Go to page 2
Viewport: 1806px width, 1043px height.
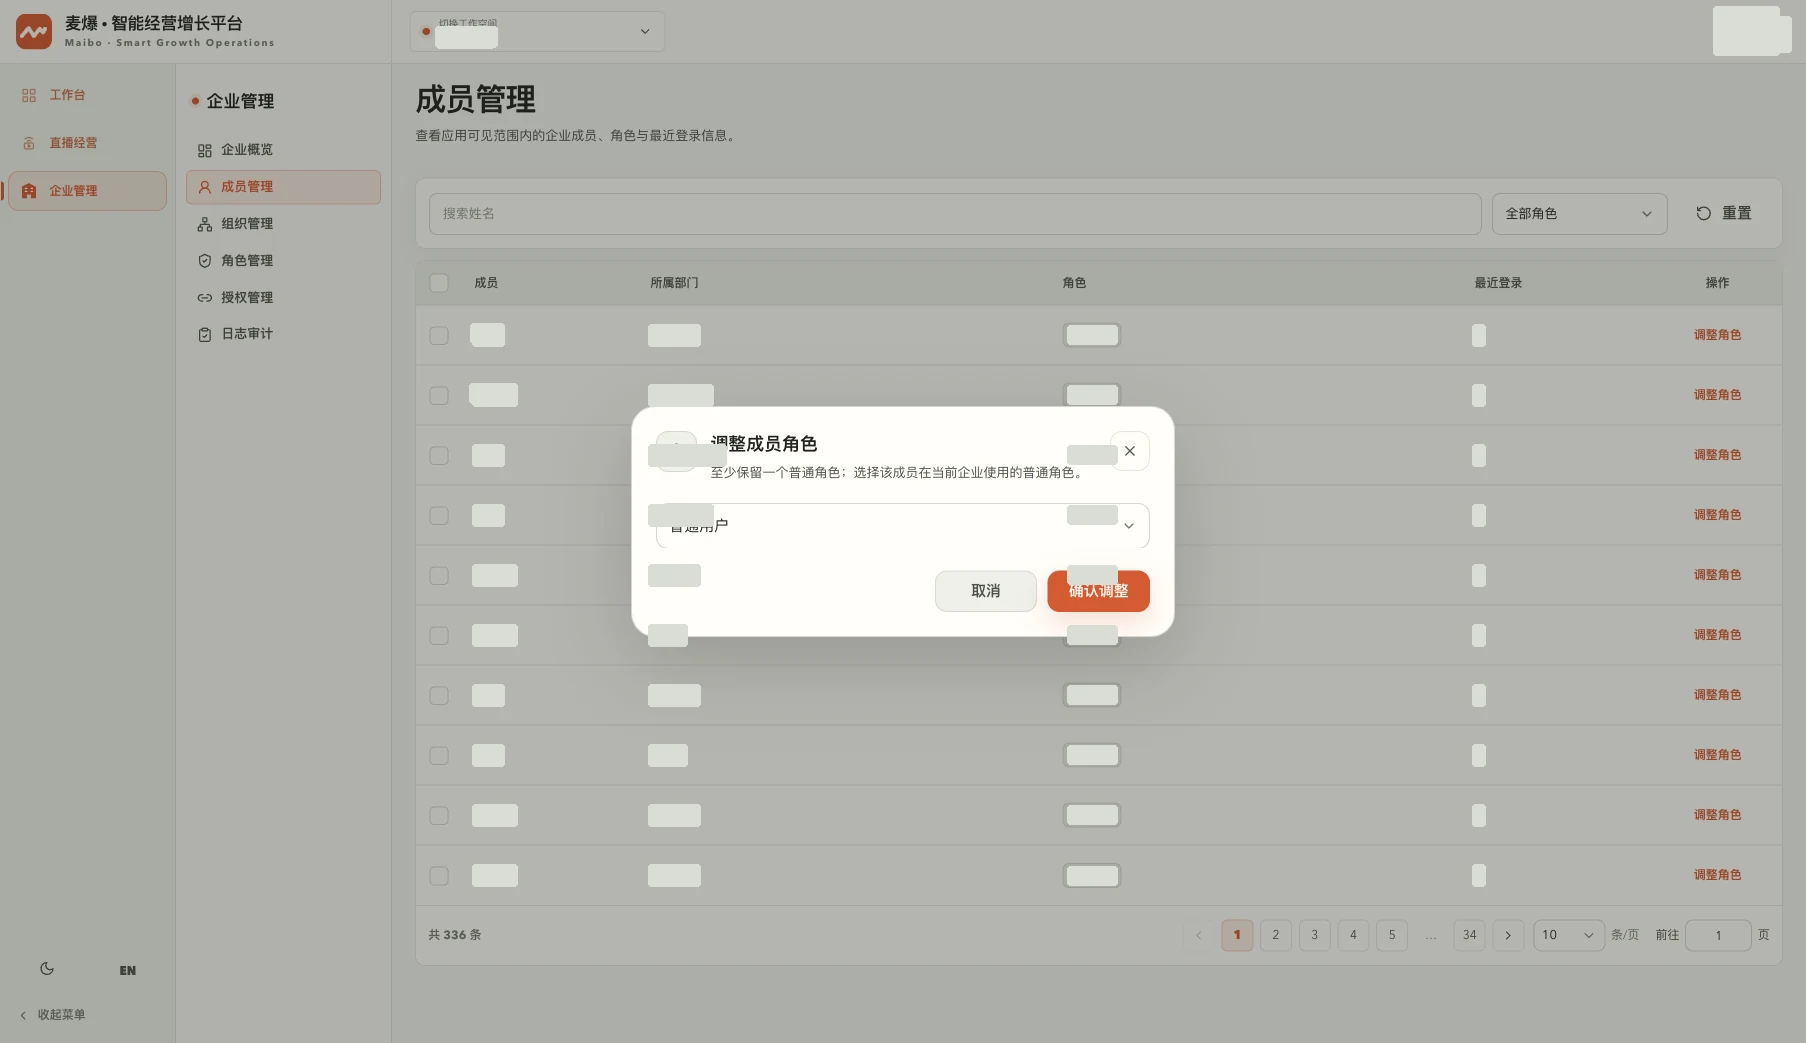[1276, 935]
